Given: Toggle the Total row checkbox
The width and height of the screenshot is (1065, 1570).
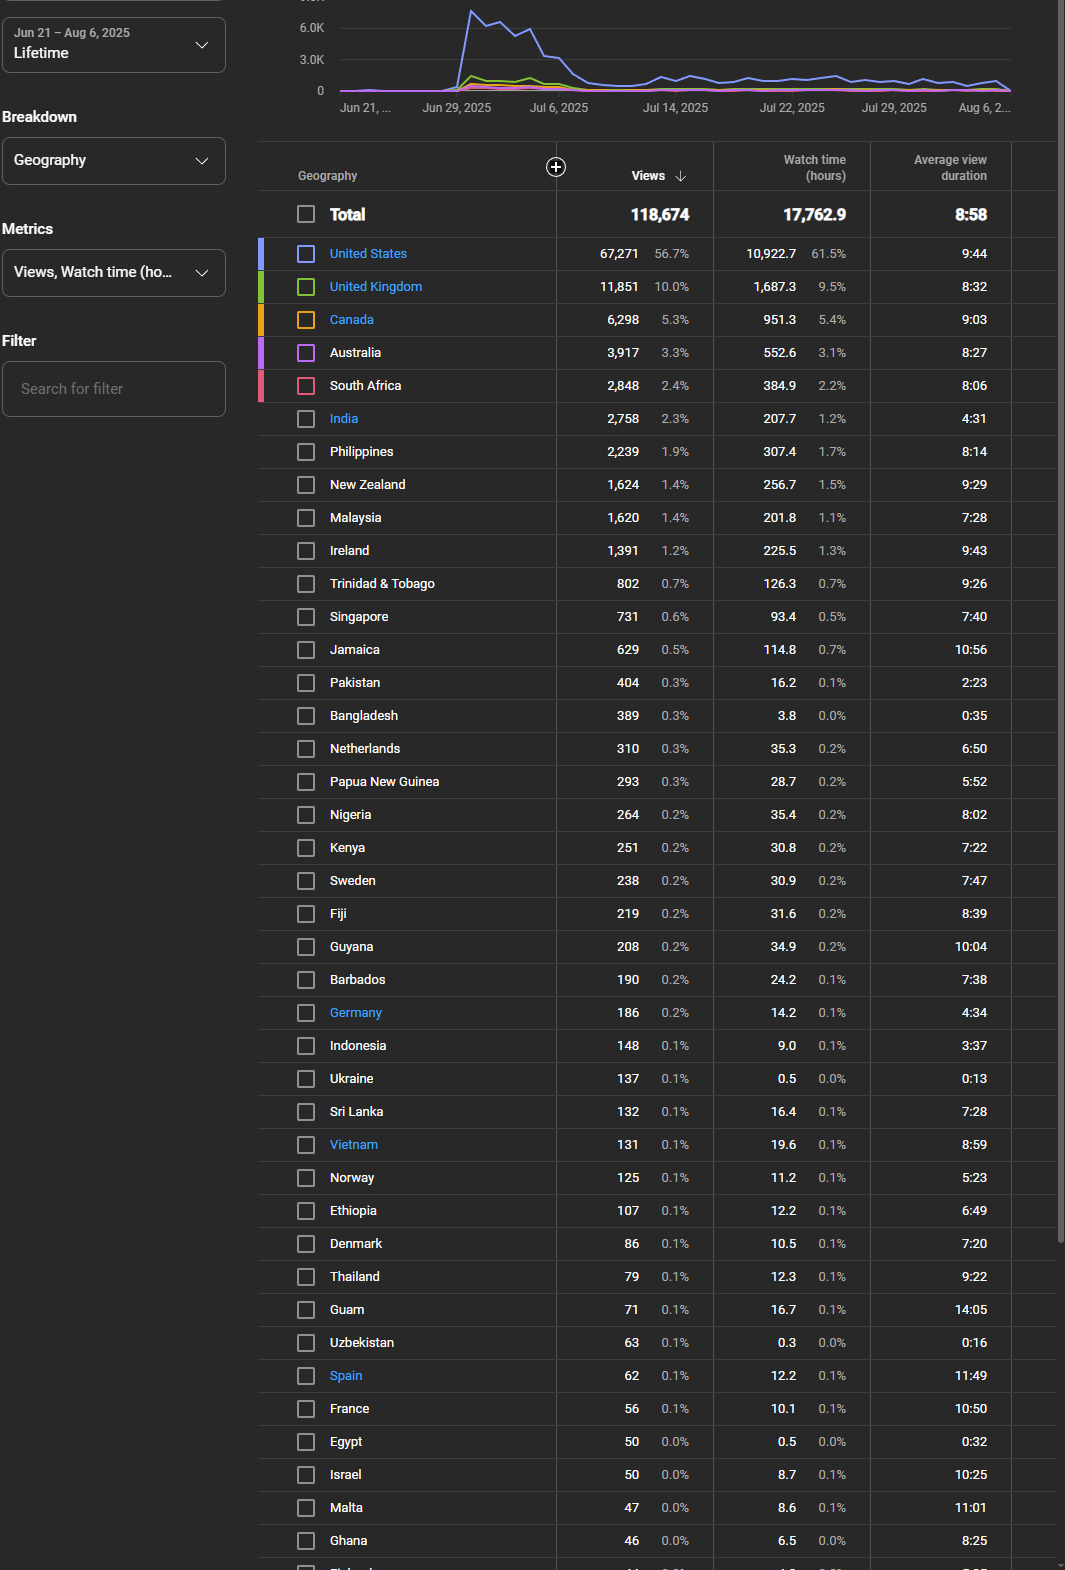Looking at the screenshot, I should tap(306, 215).
